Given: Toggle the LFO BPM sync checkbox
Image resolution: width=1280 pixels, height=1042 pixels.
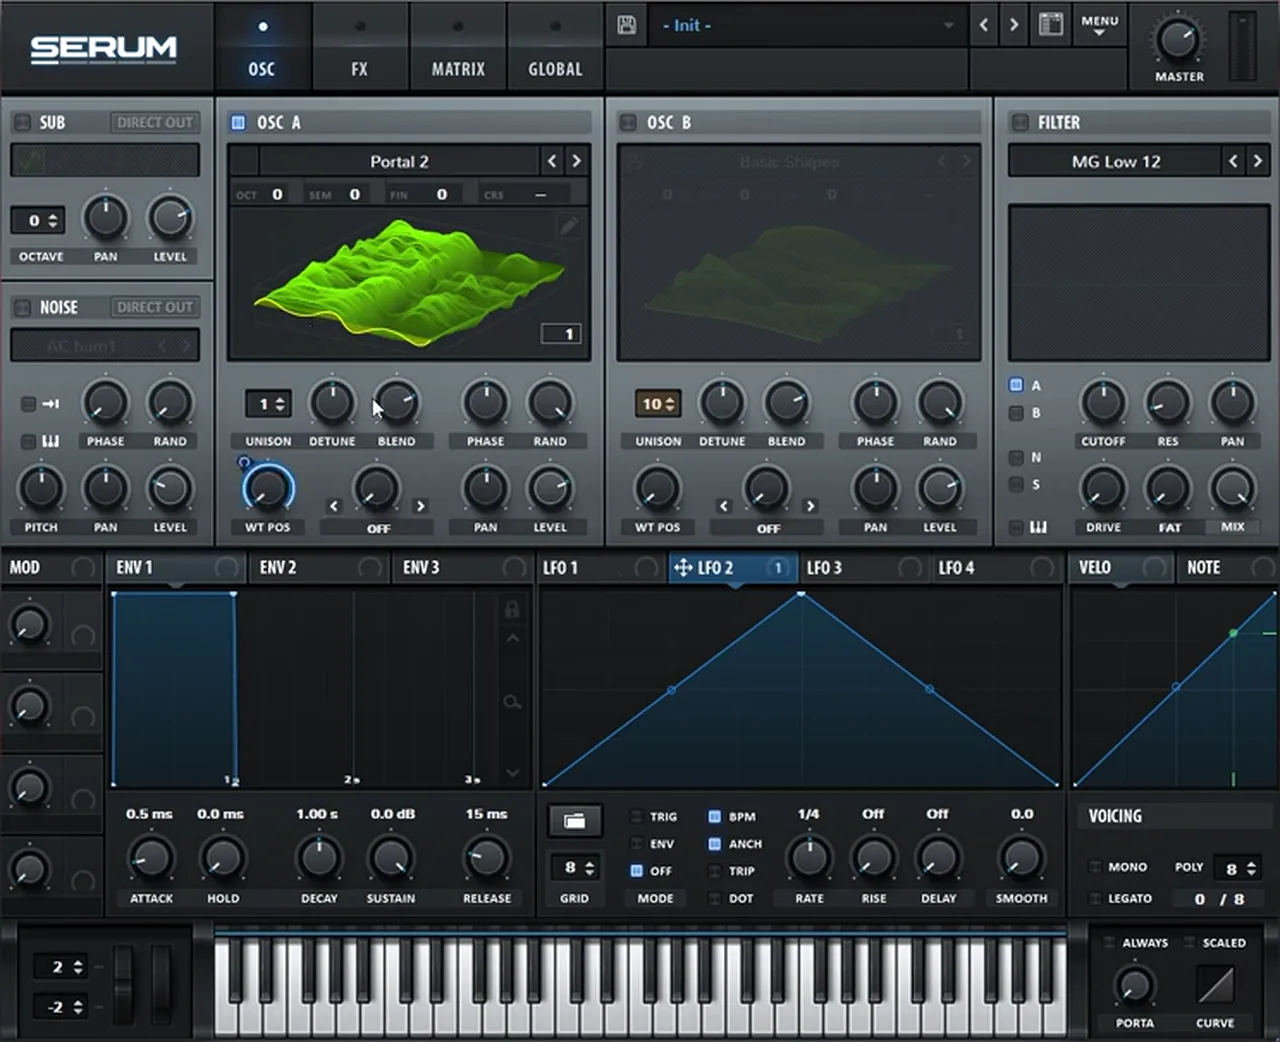Looking at the screenshot, I should [x=714, y=816].
